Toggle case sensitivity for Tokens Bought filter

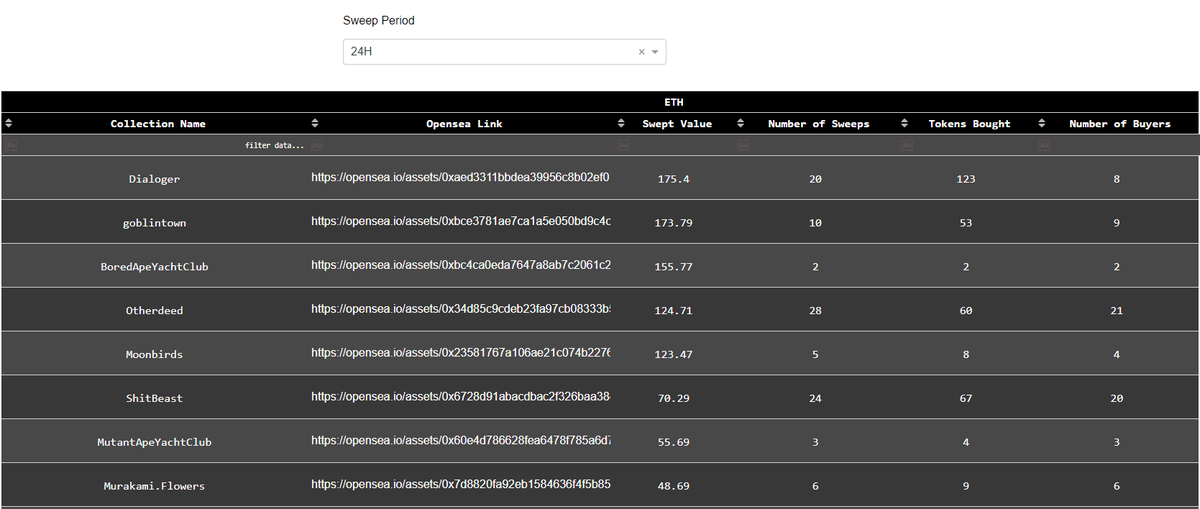coord(907,145)
